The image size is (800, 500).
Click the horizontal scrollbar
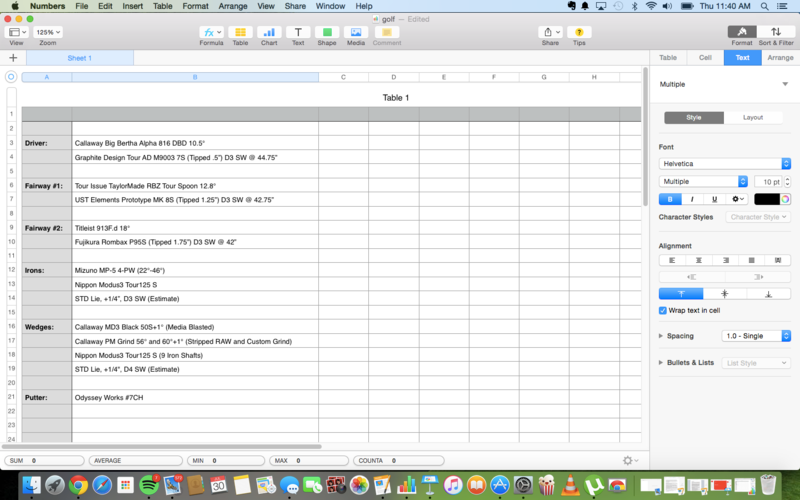tap(161, 446)
